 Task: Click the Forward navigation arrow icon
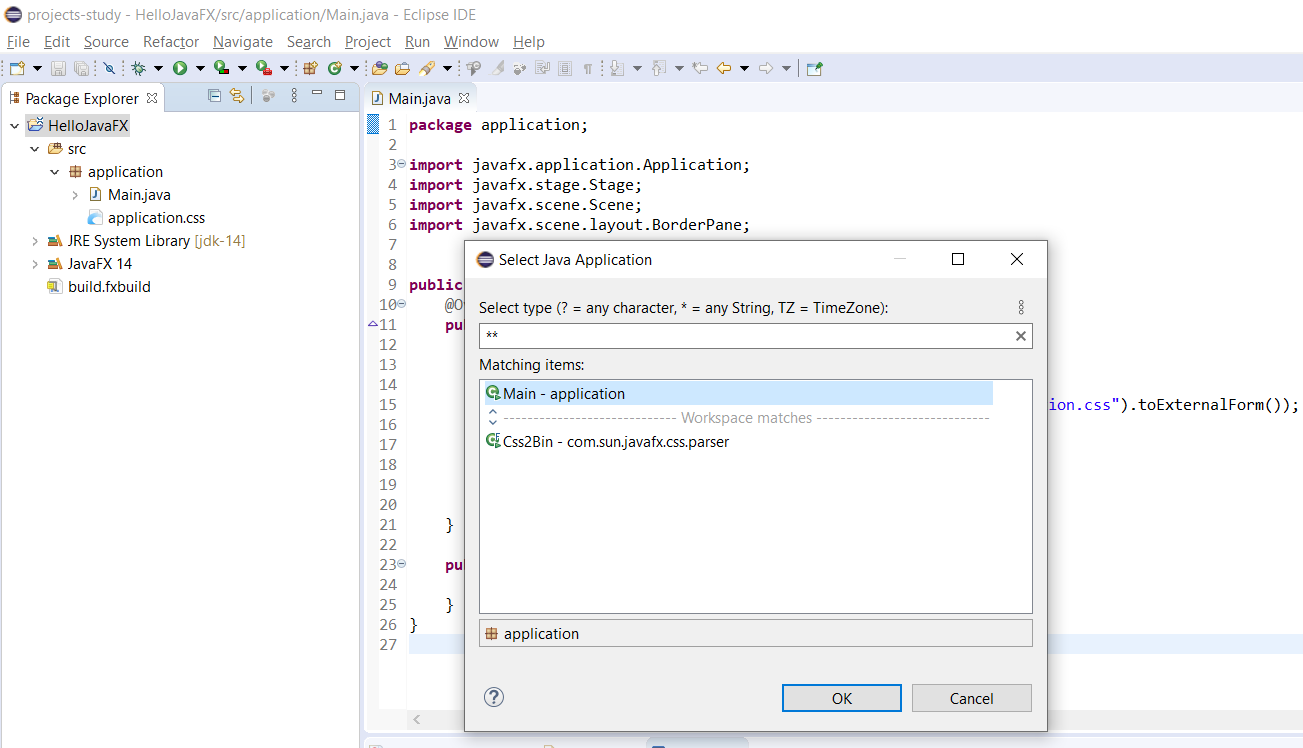tap(766, 68)
